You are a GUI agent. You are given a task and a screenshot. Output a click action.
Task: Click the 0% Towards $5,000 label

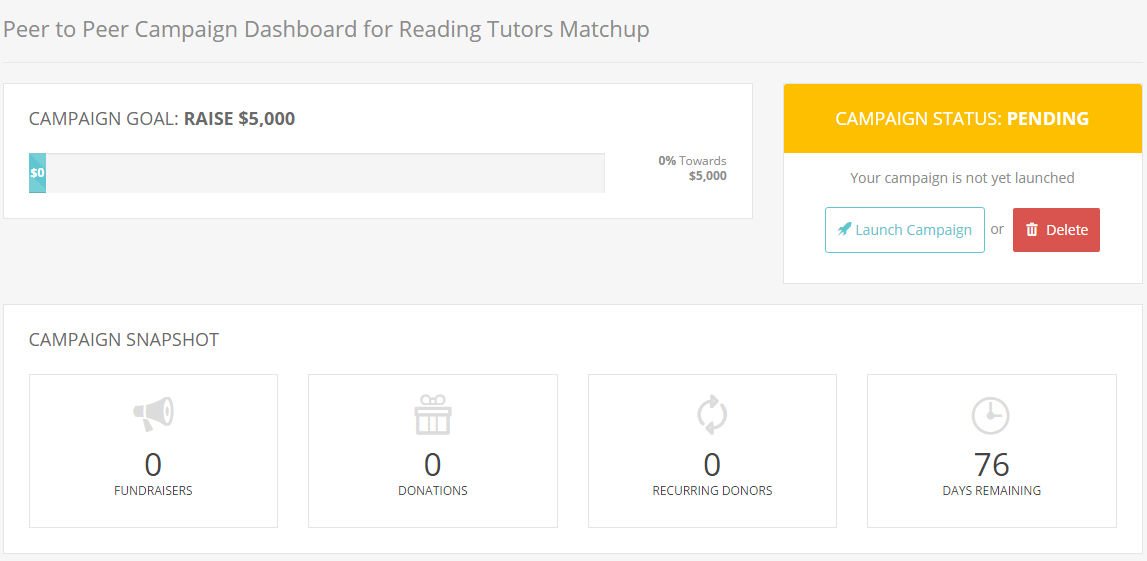(x=693, y=168)
